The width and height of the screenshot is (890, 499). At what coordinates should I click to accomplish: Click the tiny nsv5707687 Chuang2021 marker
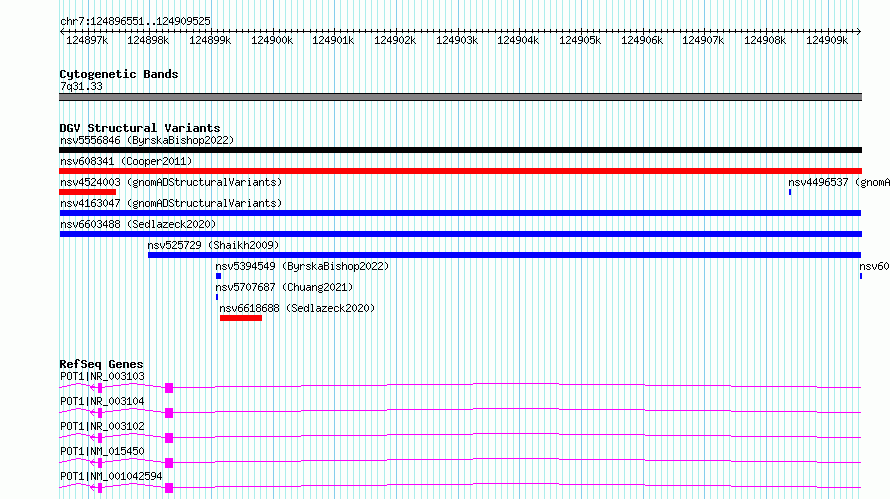click(217, 297)
